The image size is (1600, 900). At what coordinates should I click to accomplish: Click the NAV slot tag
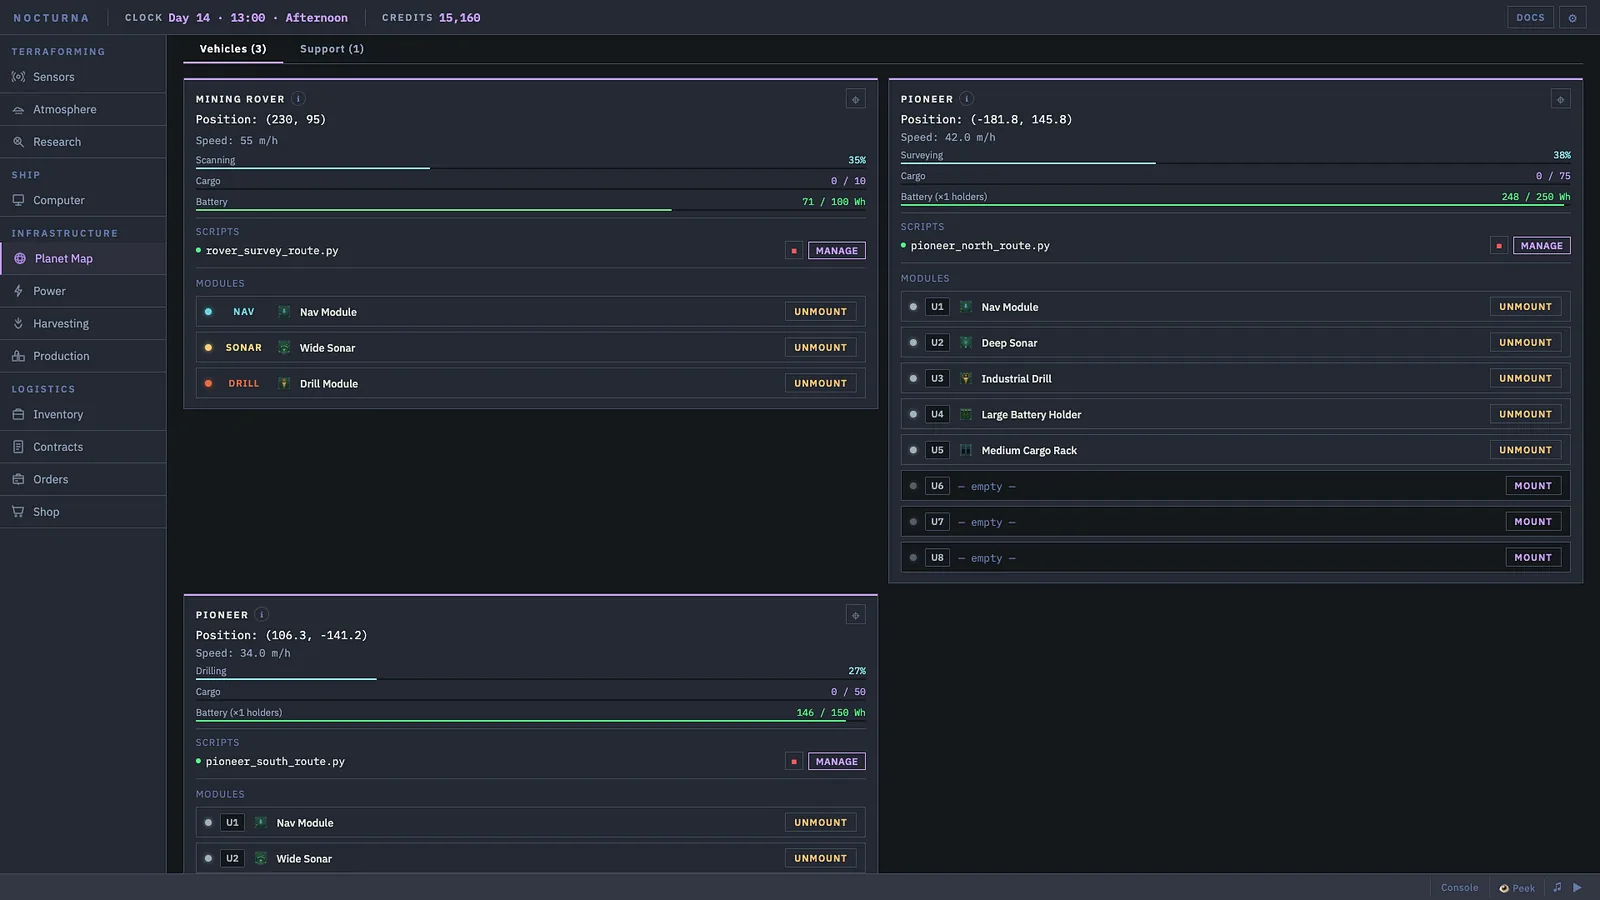coord(244,312)
